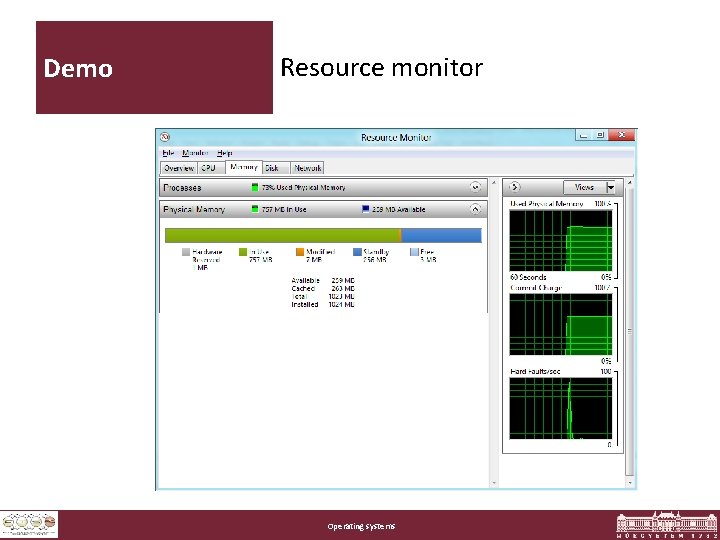Click the university building logo in footer
The width and height of the screenshot is (720, 540).
tap(667, 525)
